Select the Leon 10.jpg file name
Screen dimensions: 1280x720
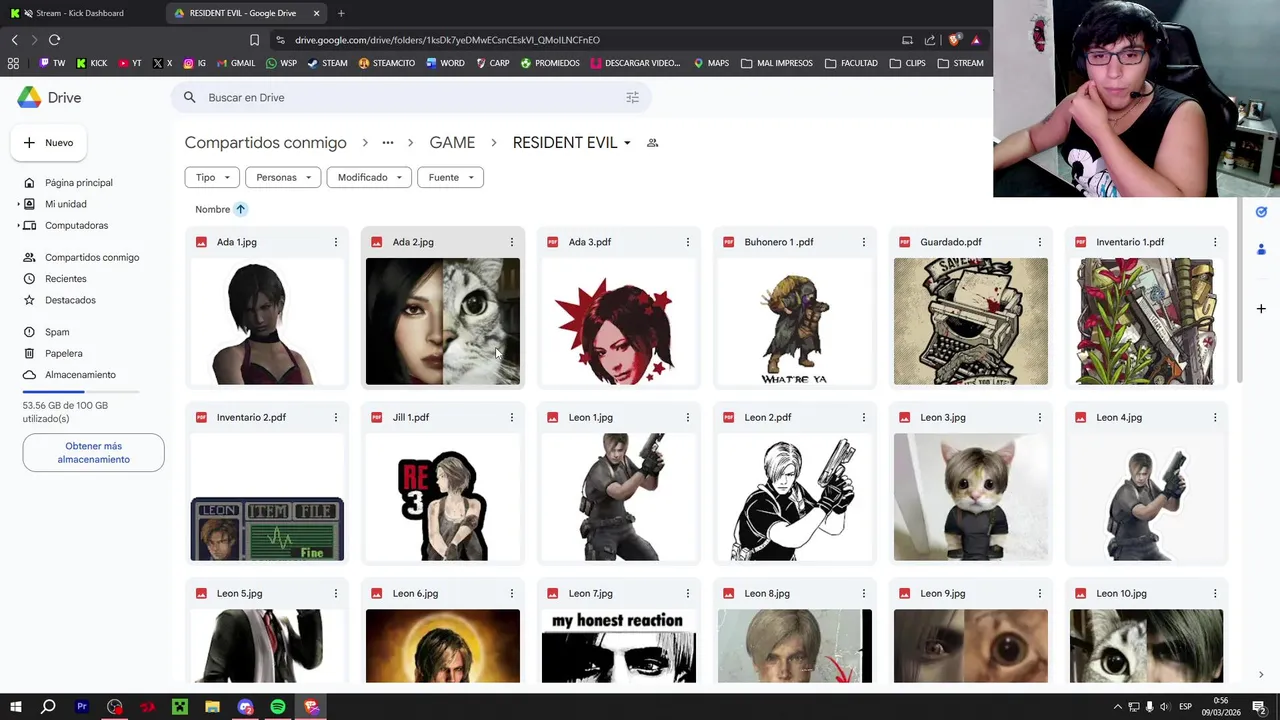coord(1121,594)
